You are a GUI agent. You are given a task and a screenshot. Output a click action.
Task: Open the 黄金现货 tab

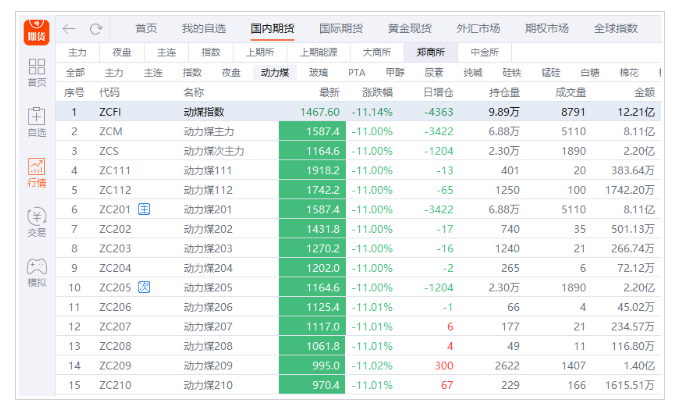tap(411, 28)
